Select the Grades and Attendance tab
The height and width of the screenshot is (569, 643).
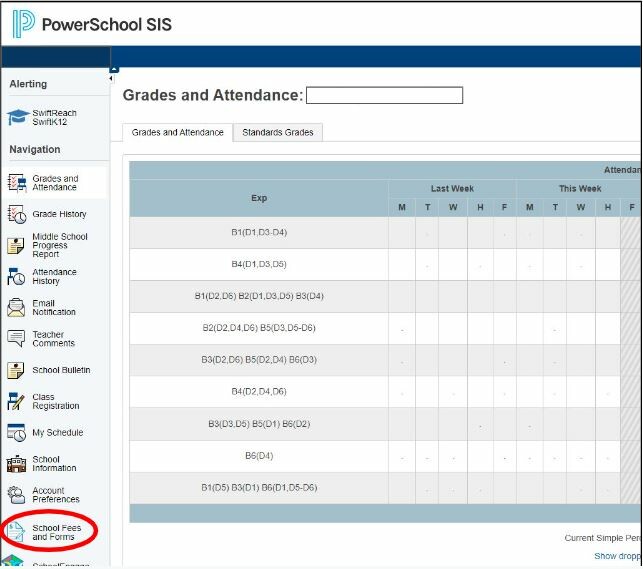pos(178,132)
